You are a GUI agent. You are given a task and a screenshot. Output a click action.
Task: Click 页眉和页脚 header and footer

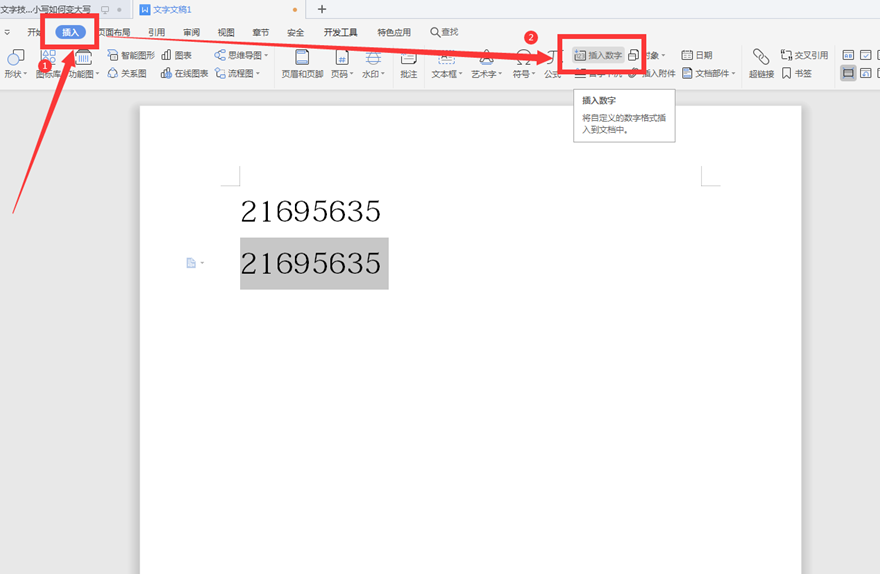click(302, 63)
